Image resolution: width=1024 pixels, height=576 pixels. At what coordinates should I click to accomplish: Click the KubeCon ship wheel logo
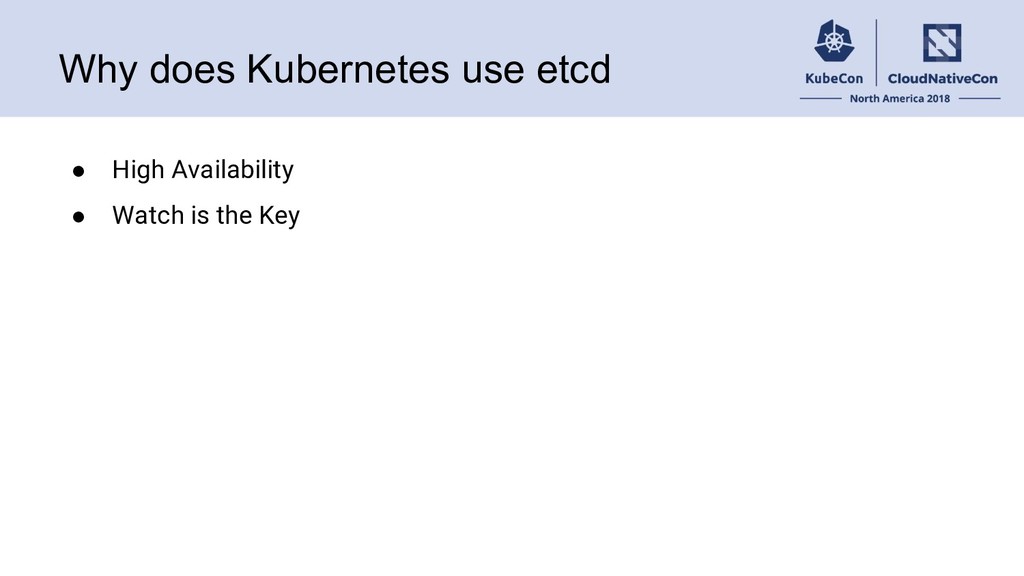[834, 40]
